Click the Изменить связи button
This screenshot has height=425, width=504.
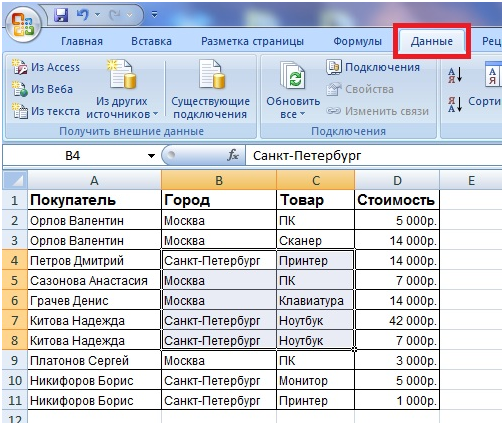pos(377,111)
